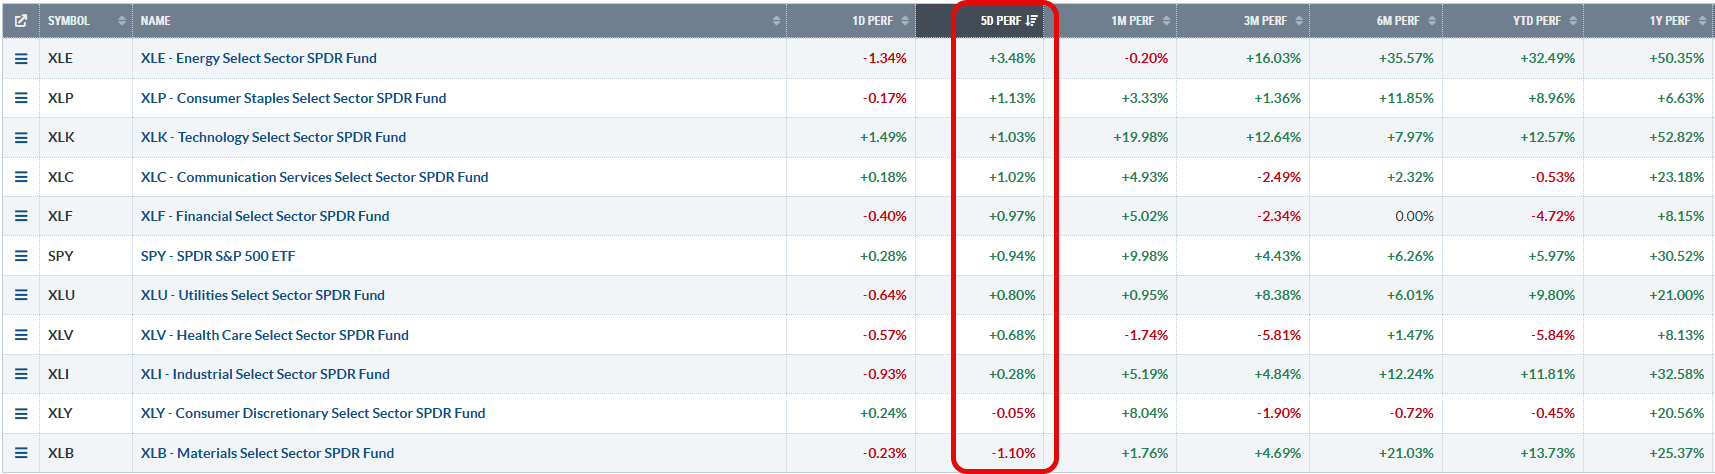Sort by 1M PERF column header
This screenshot has height=474, width=1715.
[x=1140, y=20]
